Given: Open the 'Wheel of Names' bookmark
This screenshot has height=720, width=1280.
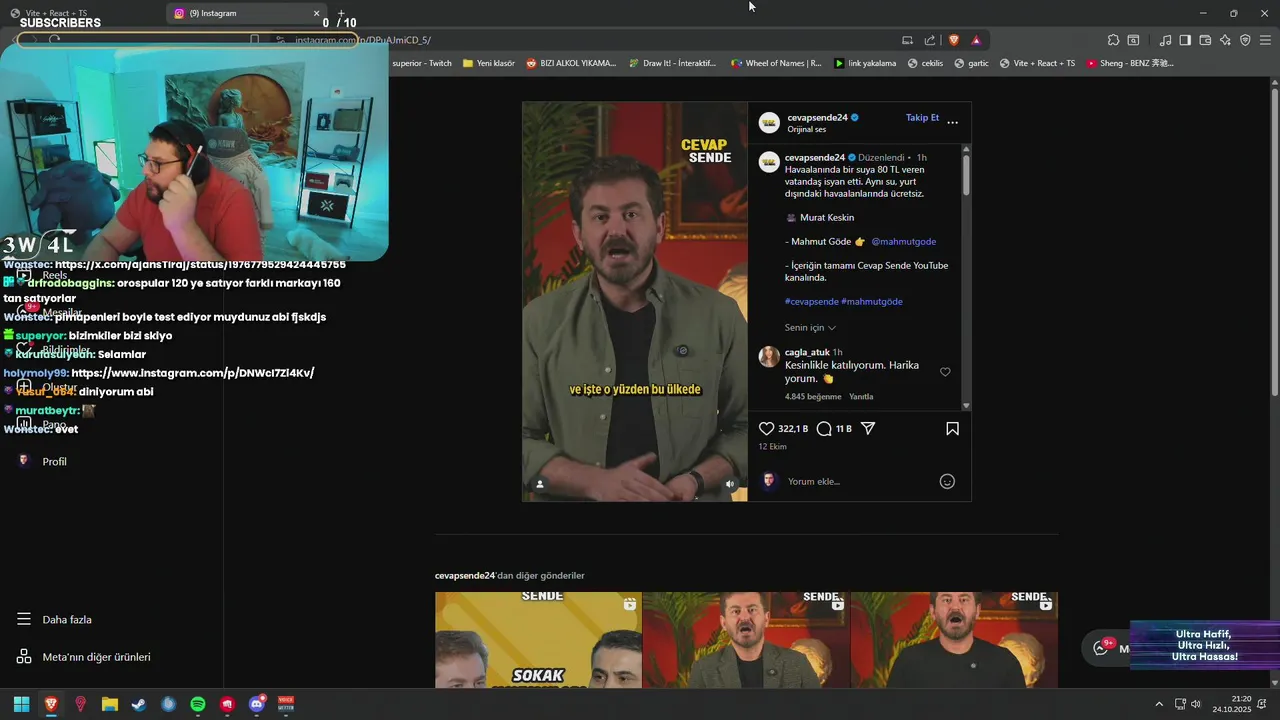Looking at the screenshot, I should click(x=776, y=63).
